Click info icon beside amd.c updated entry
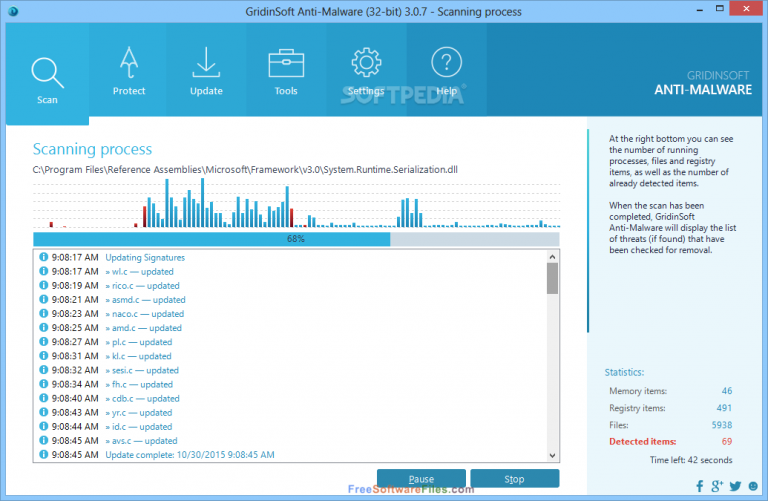Viewport: 768px width, 501px height. point(44,327)
